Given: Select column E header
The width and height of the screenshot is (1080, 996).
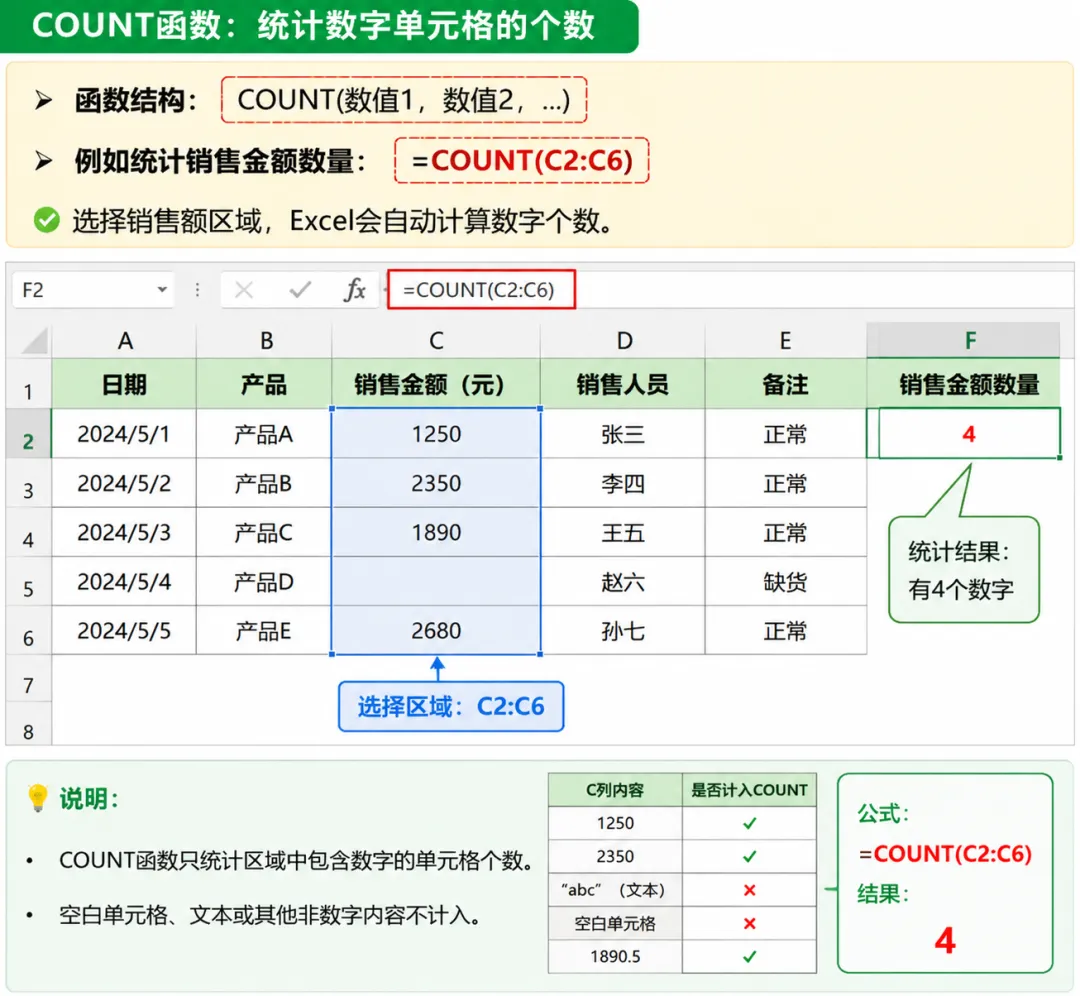Looking at the screenshot, I should [785, 340].
